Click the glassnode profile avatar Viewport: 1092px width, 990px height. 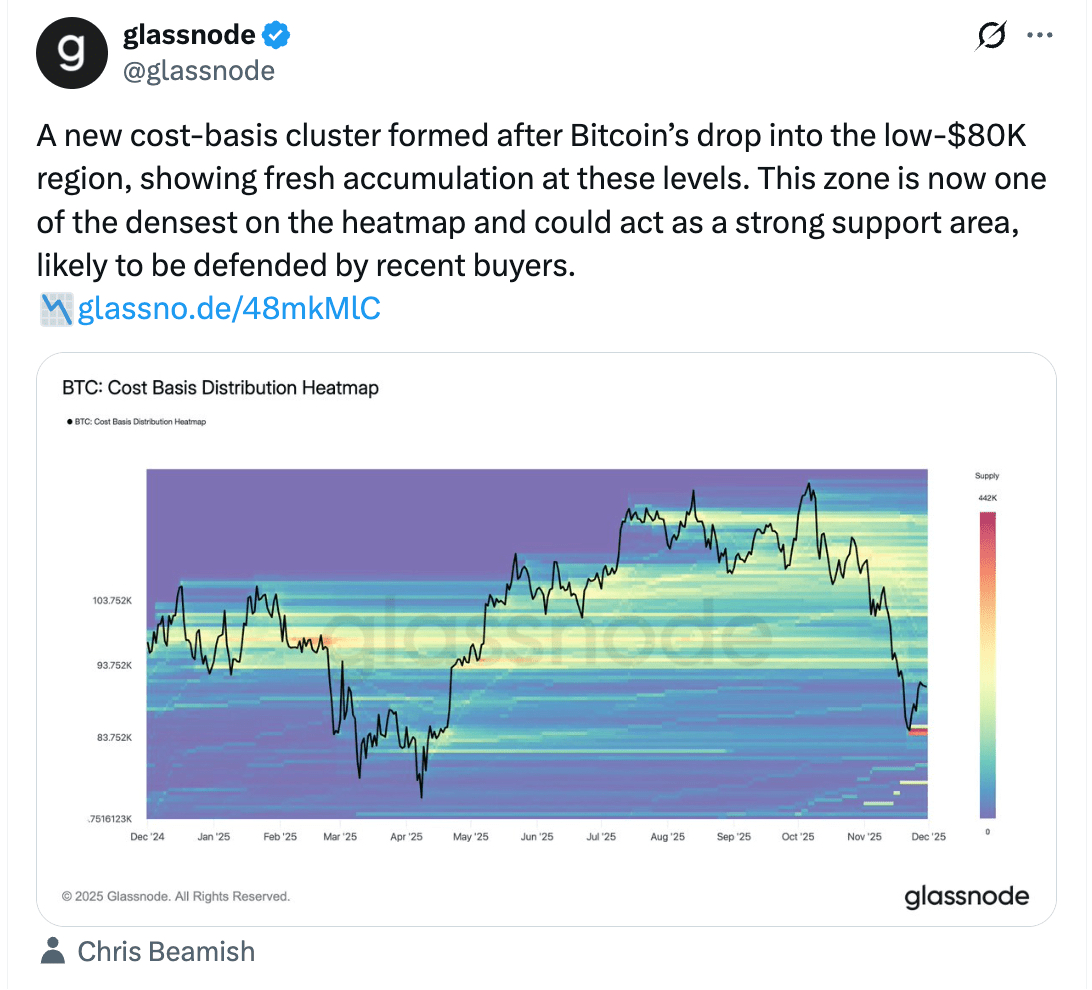coord(71,53)
